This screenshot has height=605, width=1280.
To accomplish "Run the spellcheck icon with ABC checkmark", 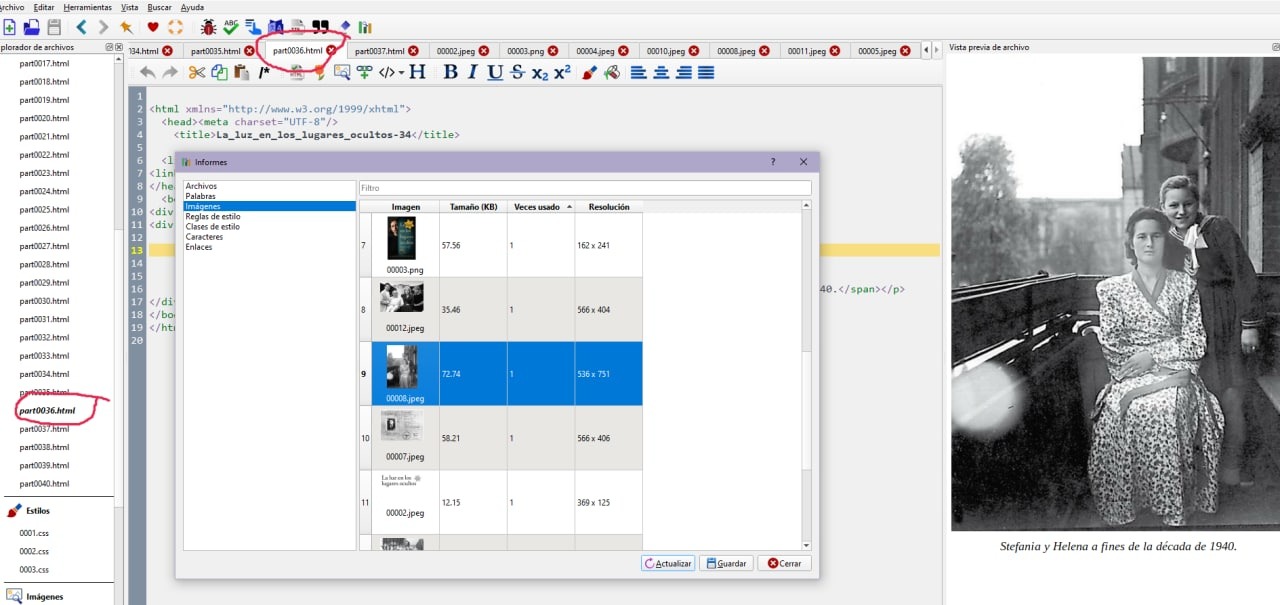I will [x=231, y=27].
